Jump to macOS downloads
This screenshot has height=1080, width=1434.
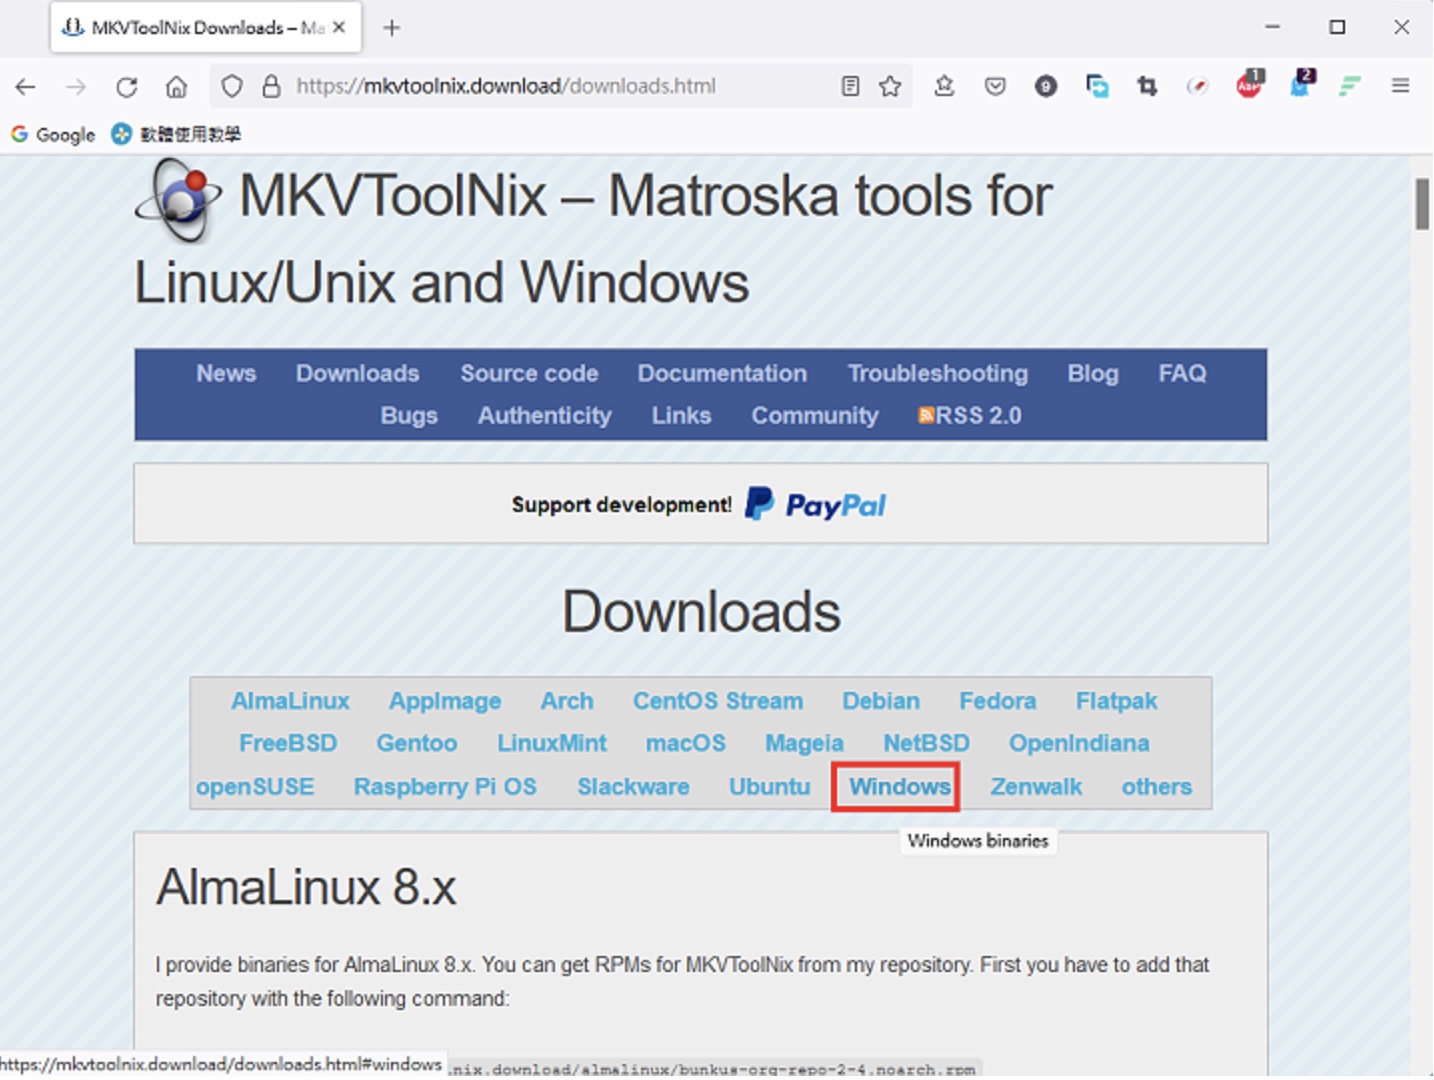coord(686,744)
